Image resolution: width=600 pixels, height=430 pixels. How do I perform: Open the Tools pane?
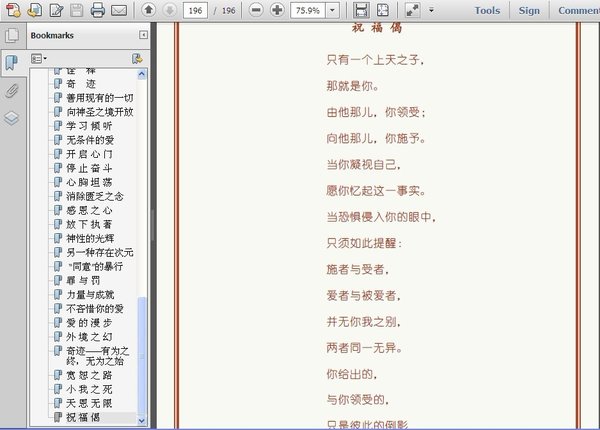487,10
